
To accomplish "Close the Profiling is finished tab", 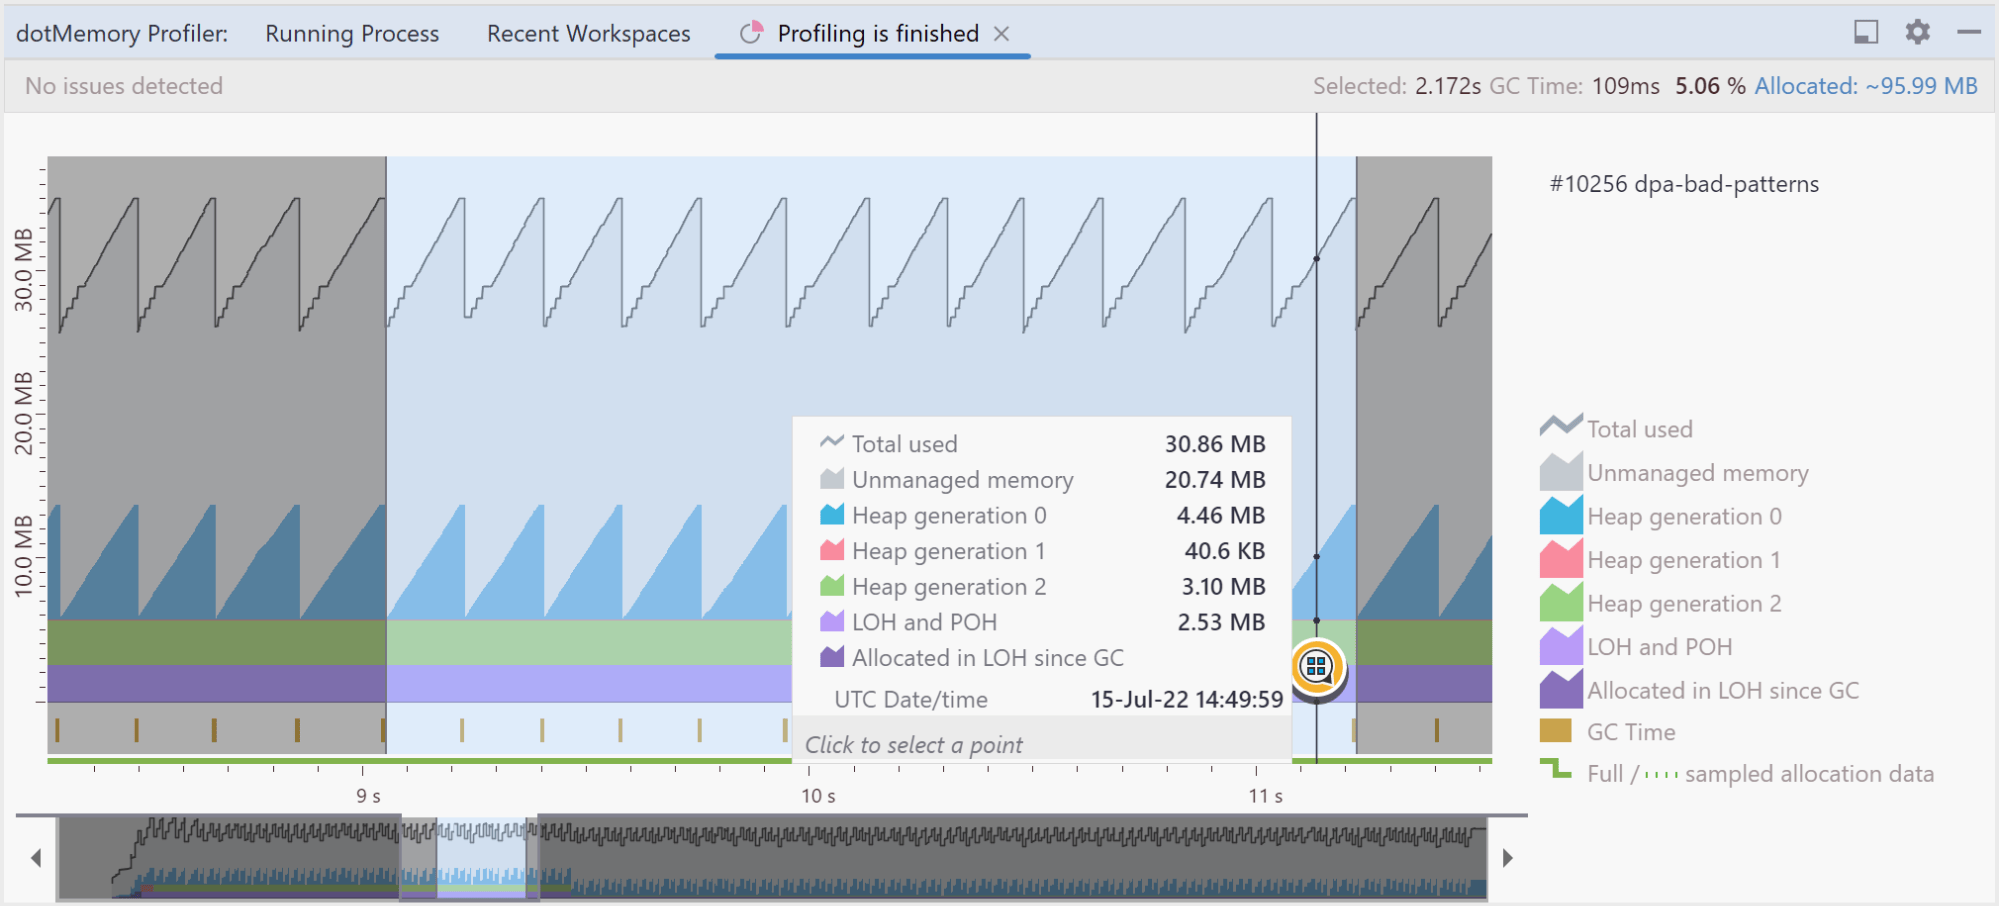I will [x=1001, y=34].
